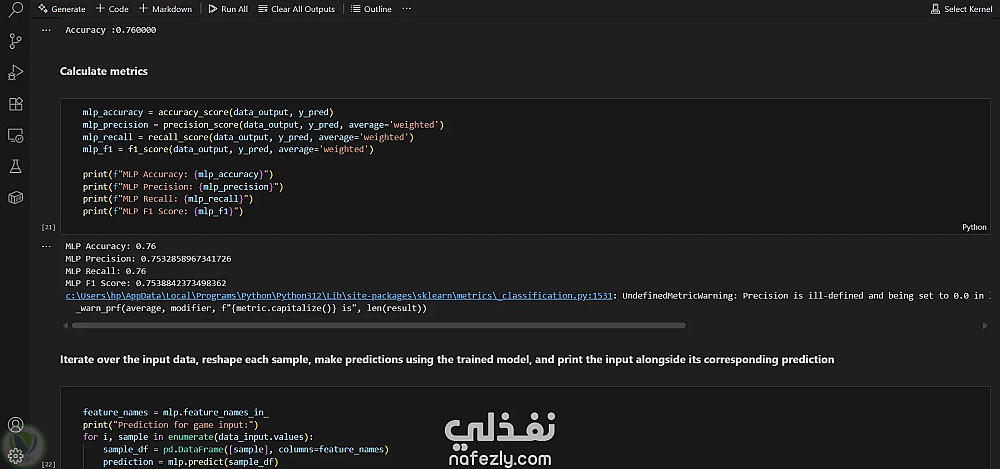Add a new Markdown cell
Screen dimensions: 1000x469
tap(165, 9)
